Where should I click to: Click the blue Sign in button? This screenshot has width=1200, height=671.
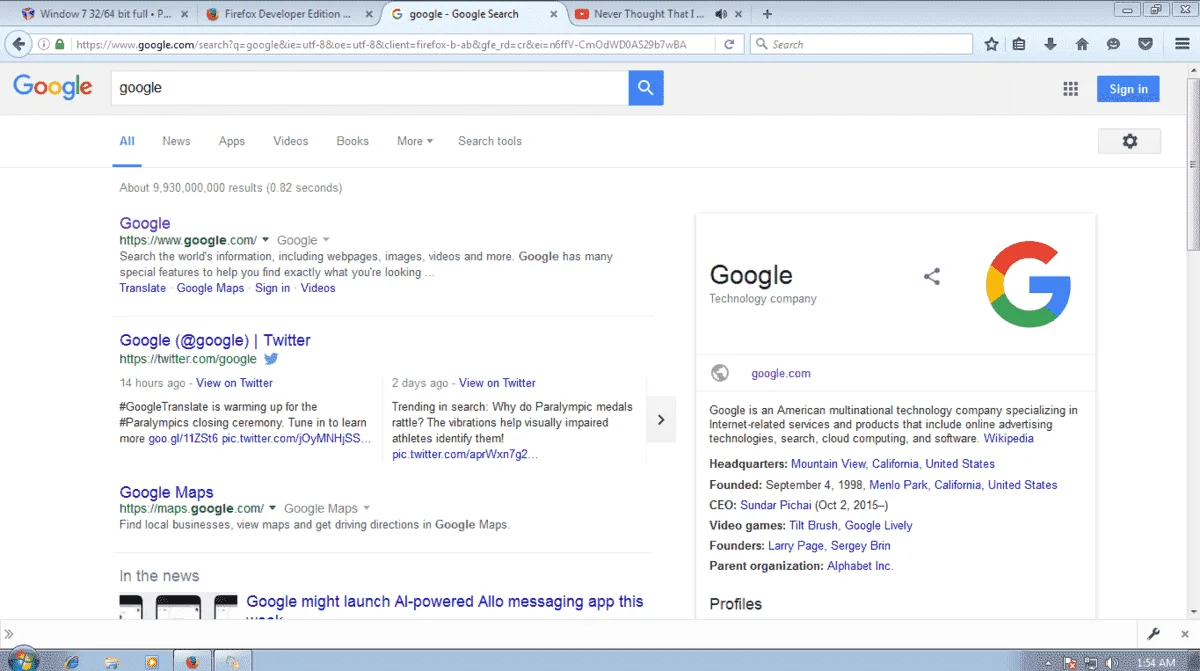1128,89
